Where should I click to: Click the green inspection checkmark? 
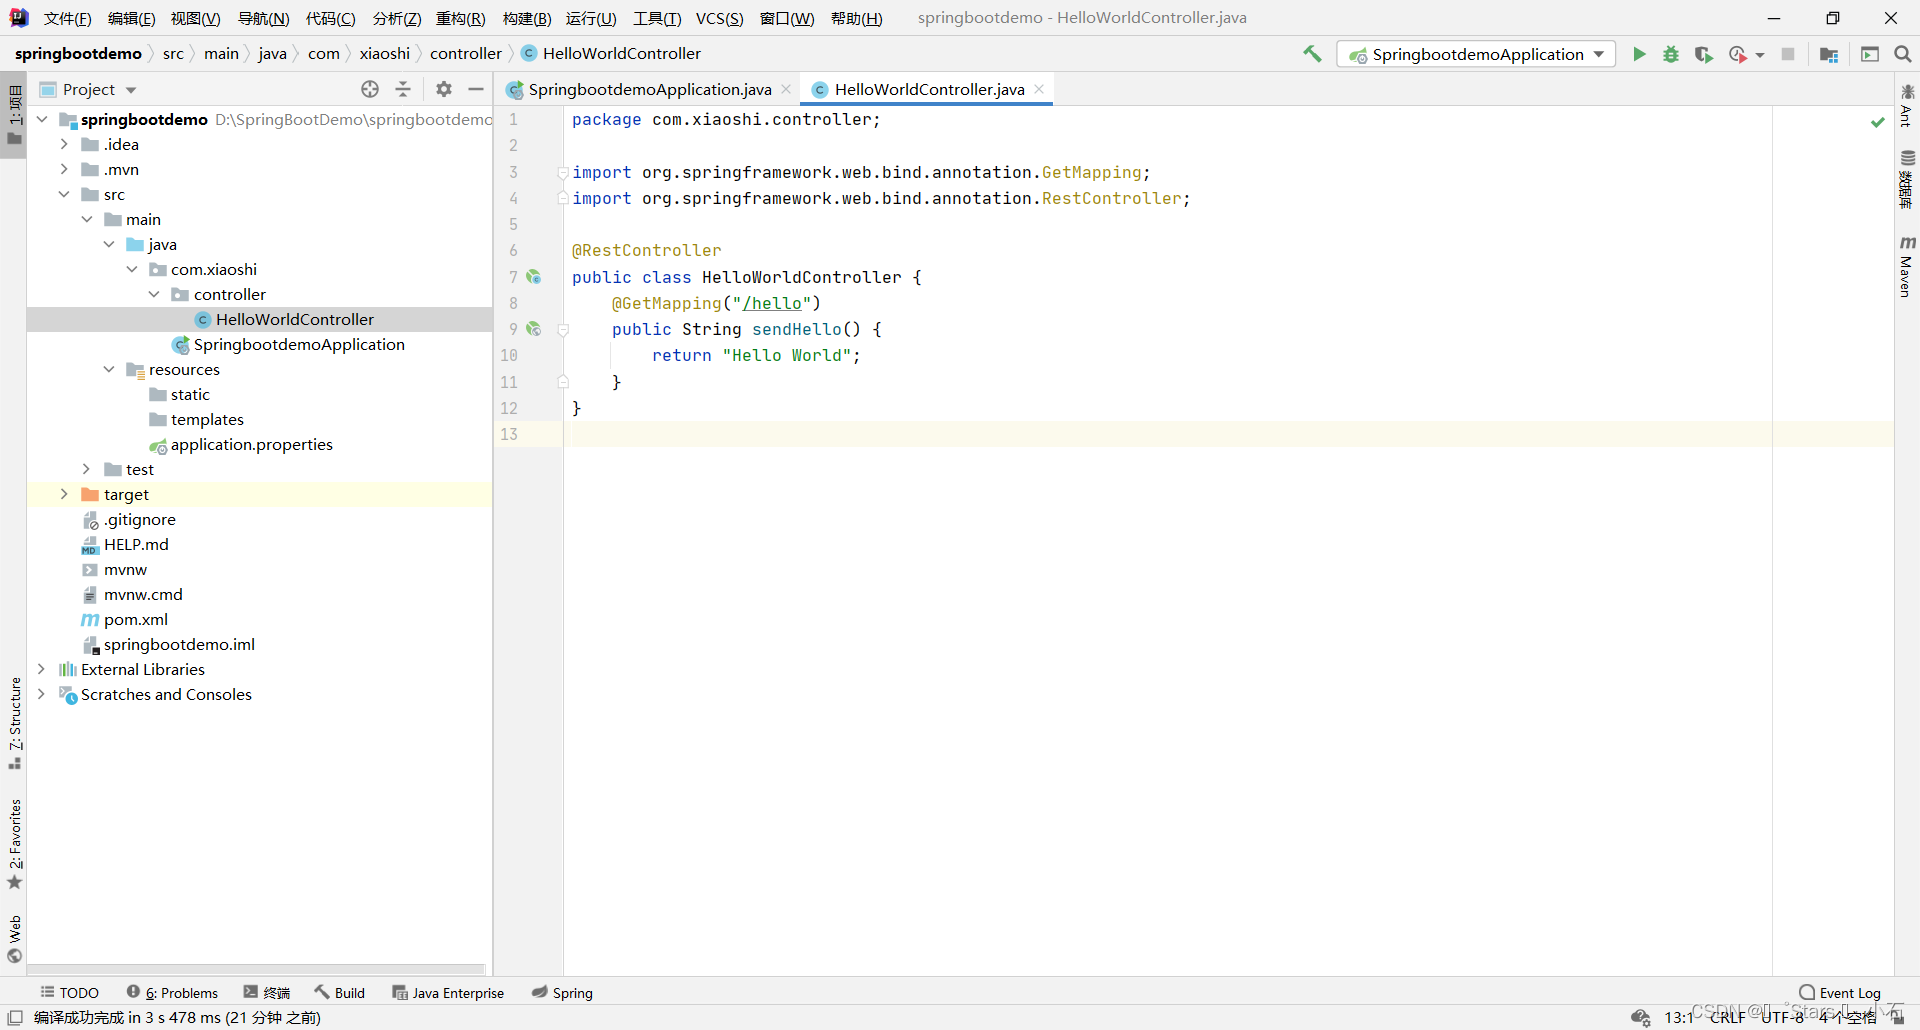[x=1877, y=121]
